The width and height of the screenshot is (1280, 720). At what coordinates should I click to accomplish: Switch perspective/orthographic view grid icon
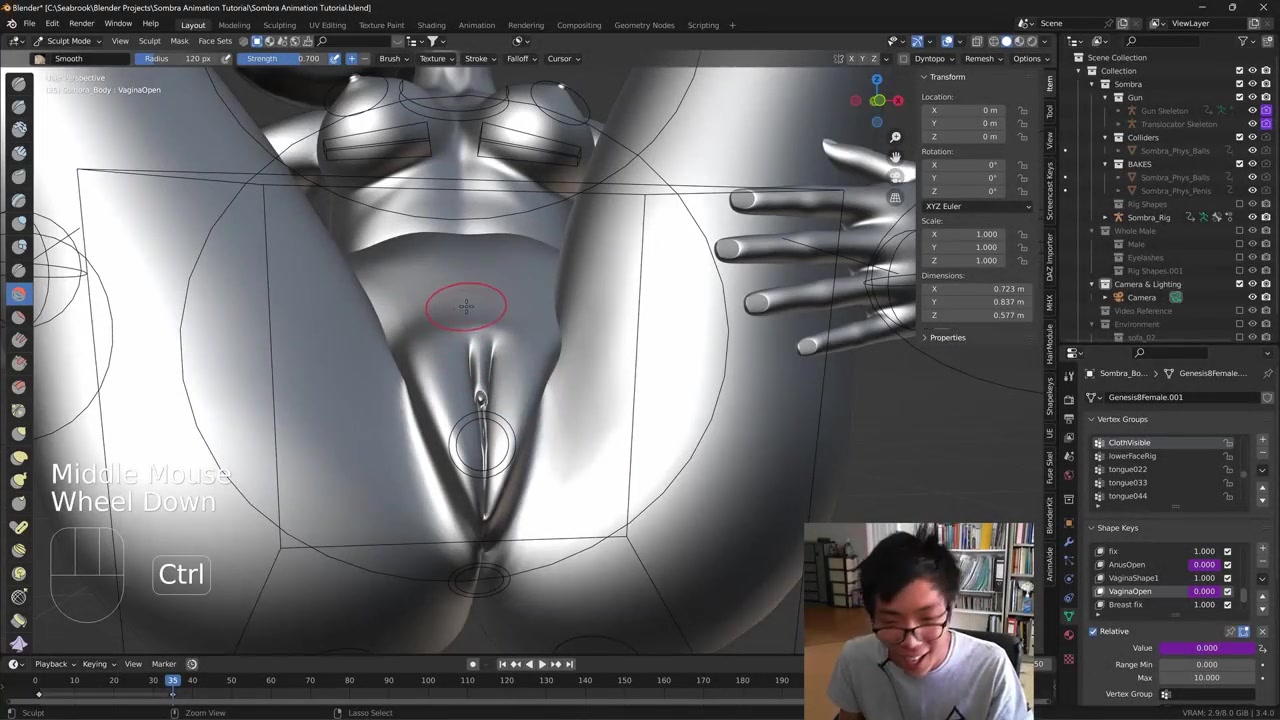coord(895,198)
